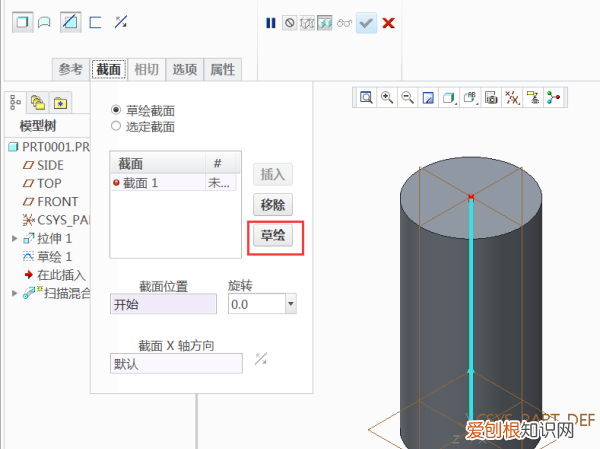Click the 草绘 button
The width and height of the screenshot is (600, 449).
coord(273,235)
